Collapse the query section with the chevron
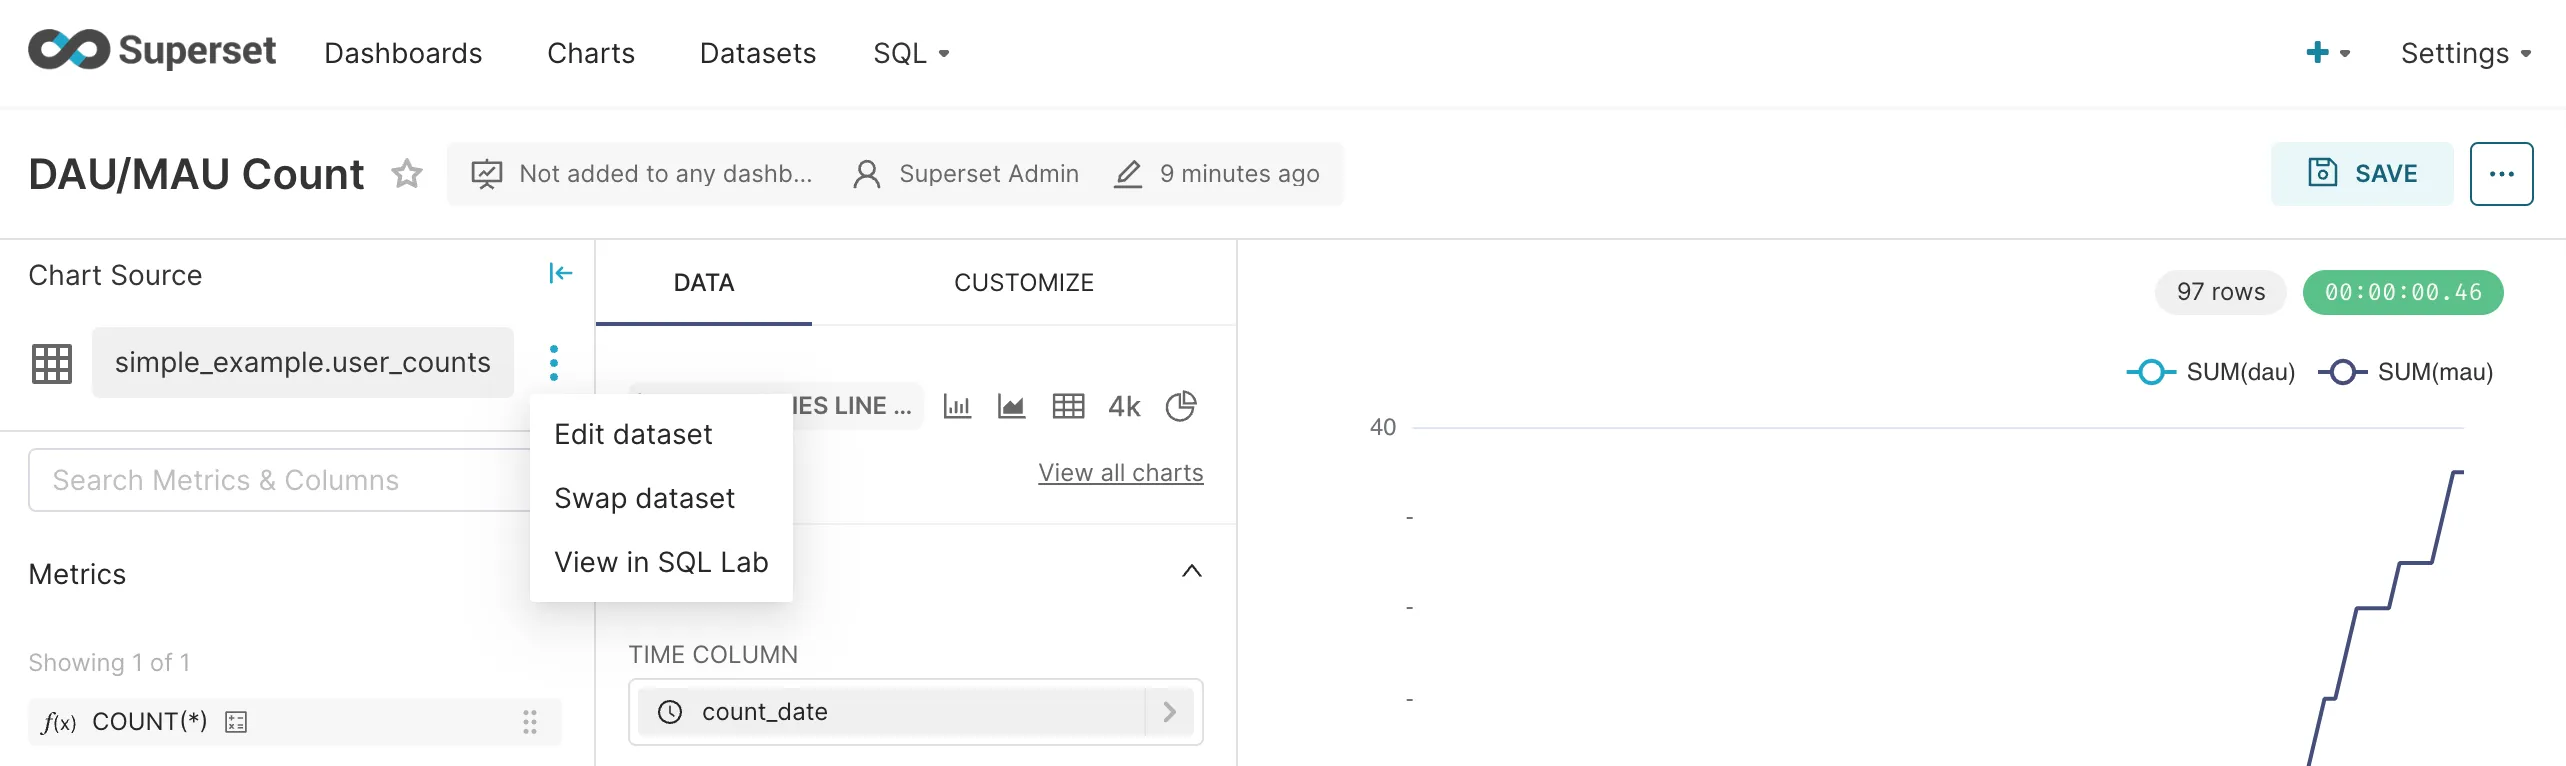 click(1191, 571)
